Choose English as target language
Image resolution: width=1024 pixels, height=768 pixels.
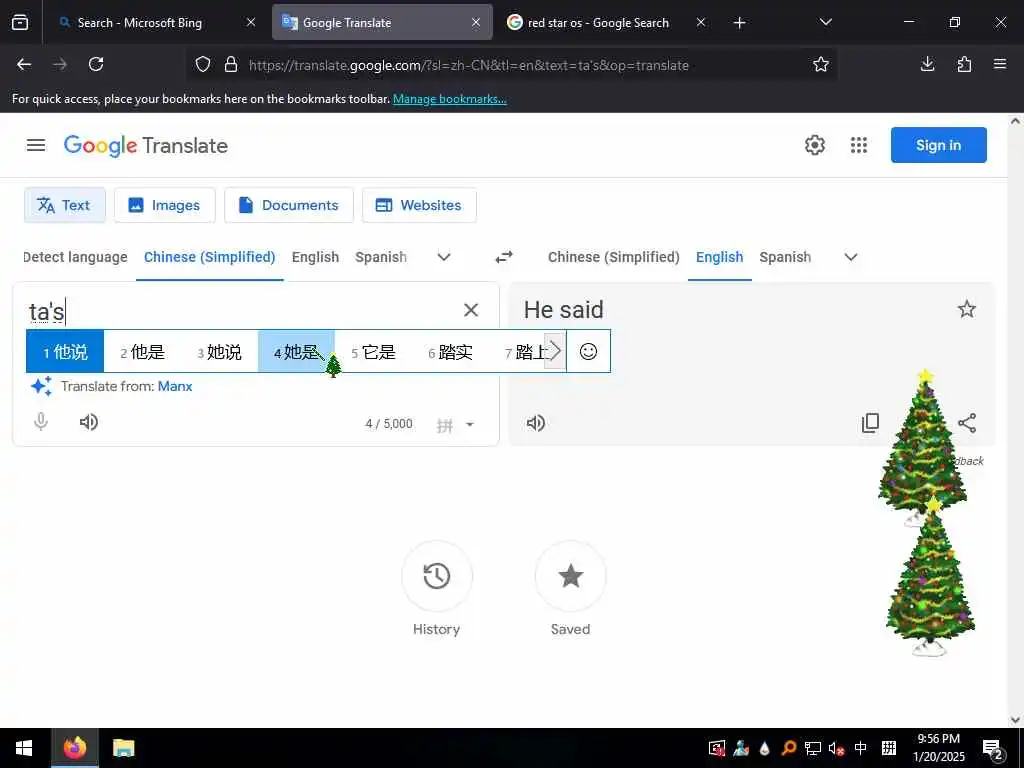pos(720,257)
